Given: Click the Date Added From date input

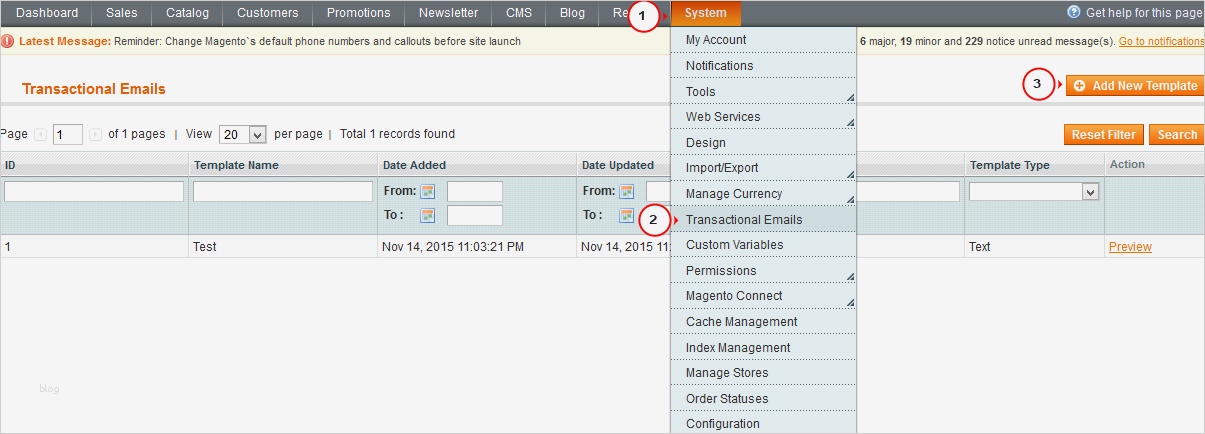Looking at the screenshot, I should pyautogui.click(x=475, y=191).
